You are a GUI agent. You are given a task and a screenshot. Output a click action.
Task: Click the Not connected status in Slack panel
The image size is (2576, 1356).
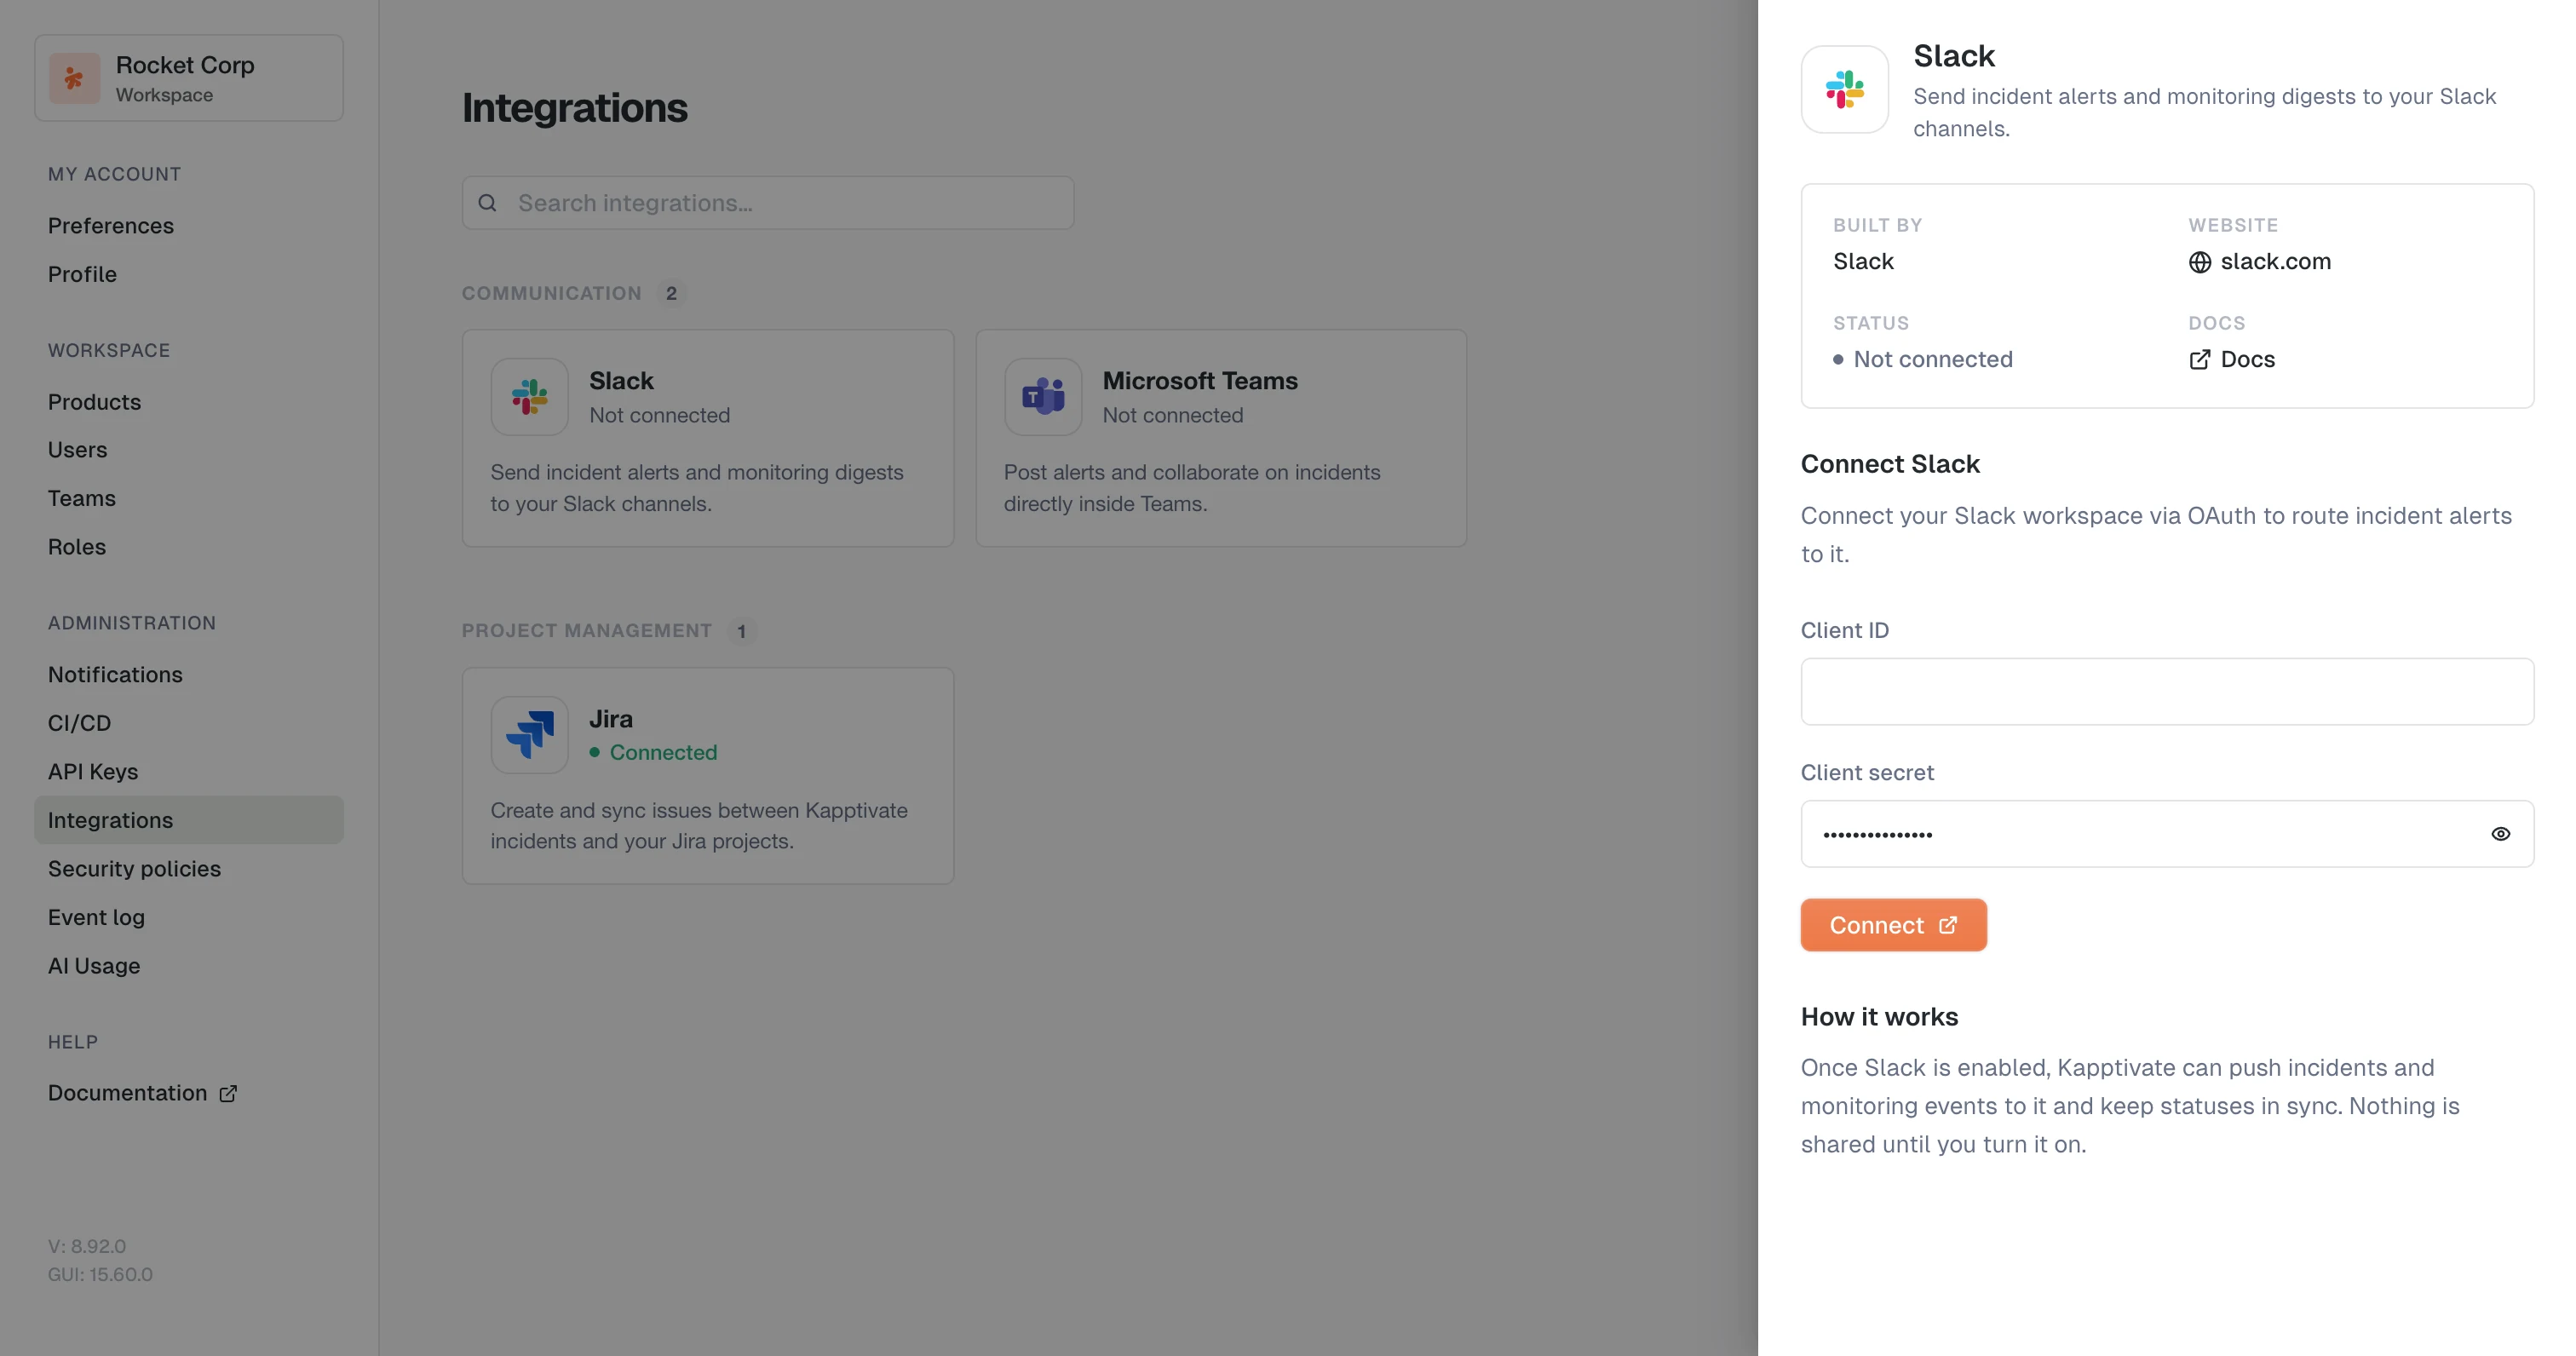[1923, 360]
